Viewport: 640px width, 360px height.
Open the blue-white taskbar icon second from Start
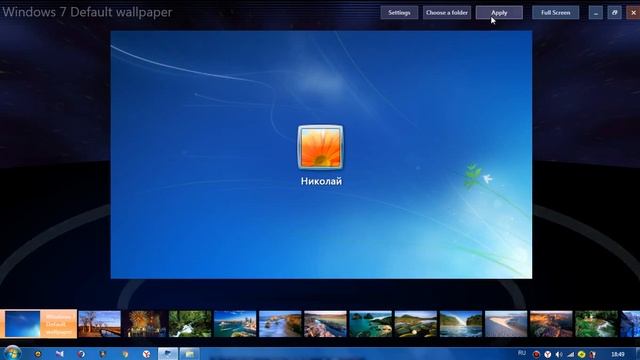[x=60, y=354]
